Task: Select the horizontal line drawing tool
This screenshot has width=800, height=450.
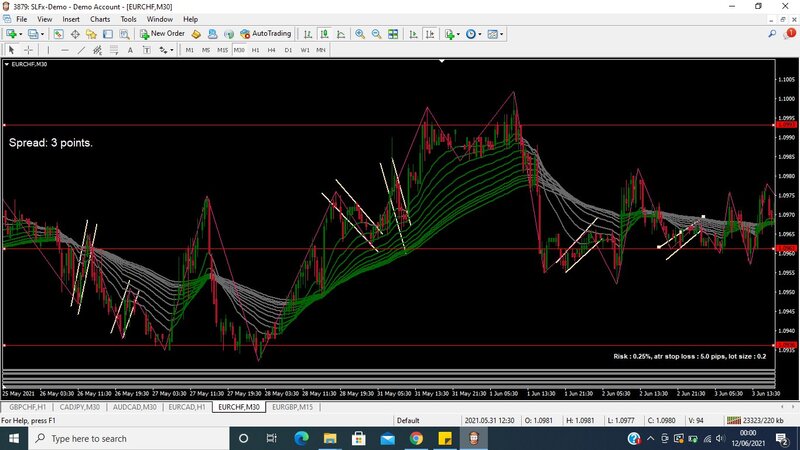Action: tap(64, 49)
